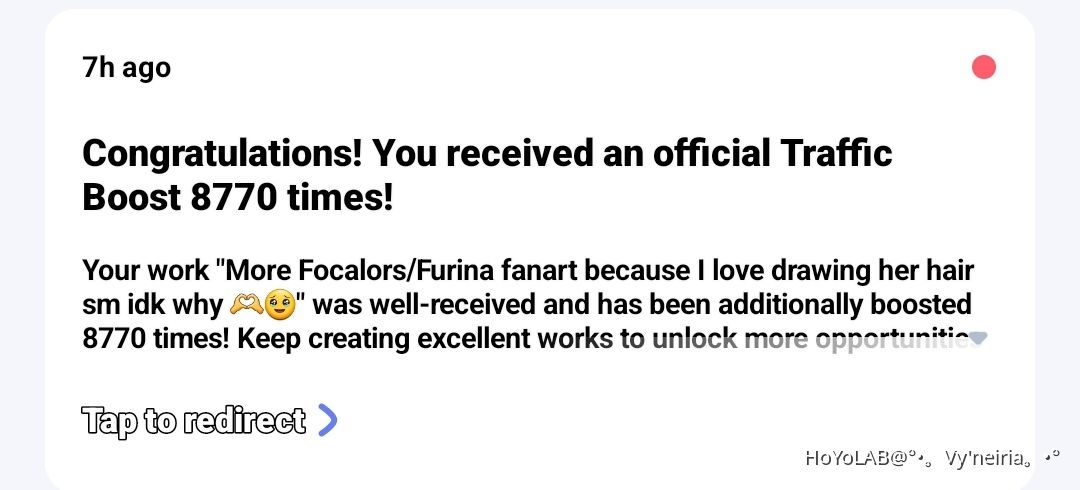The image size is (1080, 490).
Task: Expand the truncated notification message arrow
Action: pyautogui.click(x=978, y=339)
